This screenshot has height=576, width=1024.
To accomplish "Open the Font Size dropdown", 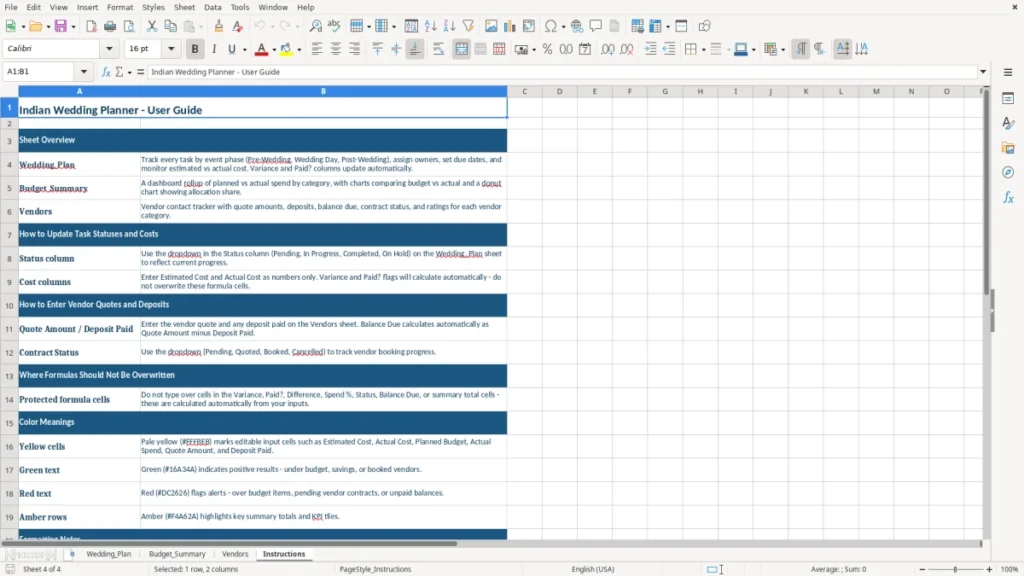I will coord(171,48).
